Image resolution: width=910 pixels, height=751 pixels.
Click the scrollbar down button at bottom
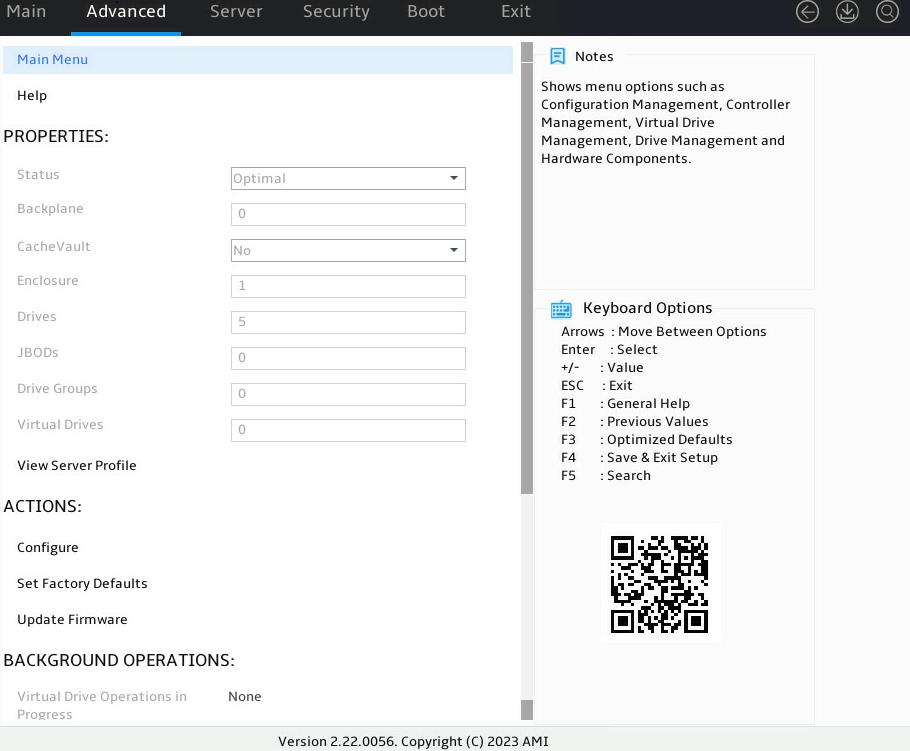(527, 710)
